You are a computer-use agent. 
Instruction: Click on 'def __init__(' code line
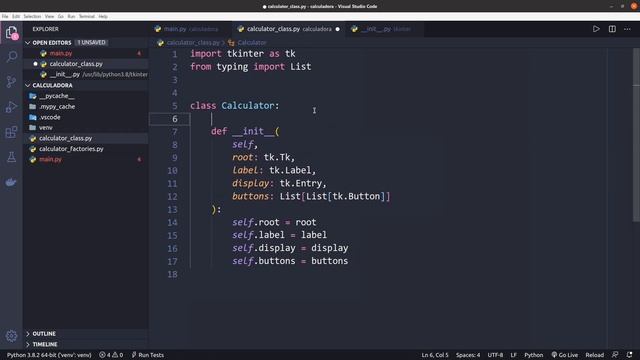pyautogui.click(x=245, y=131)
